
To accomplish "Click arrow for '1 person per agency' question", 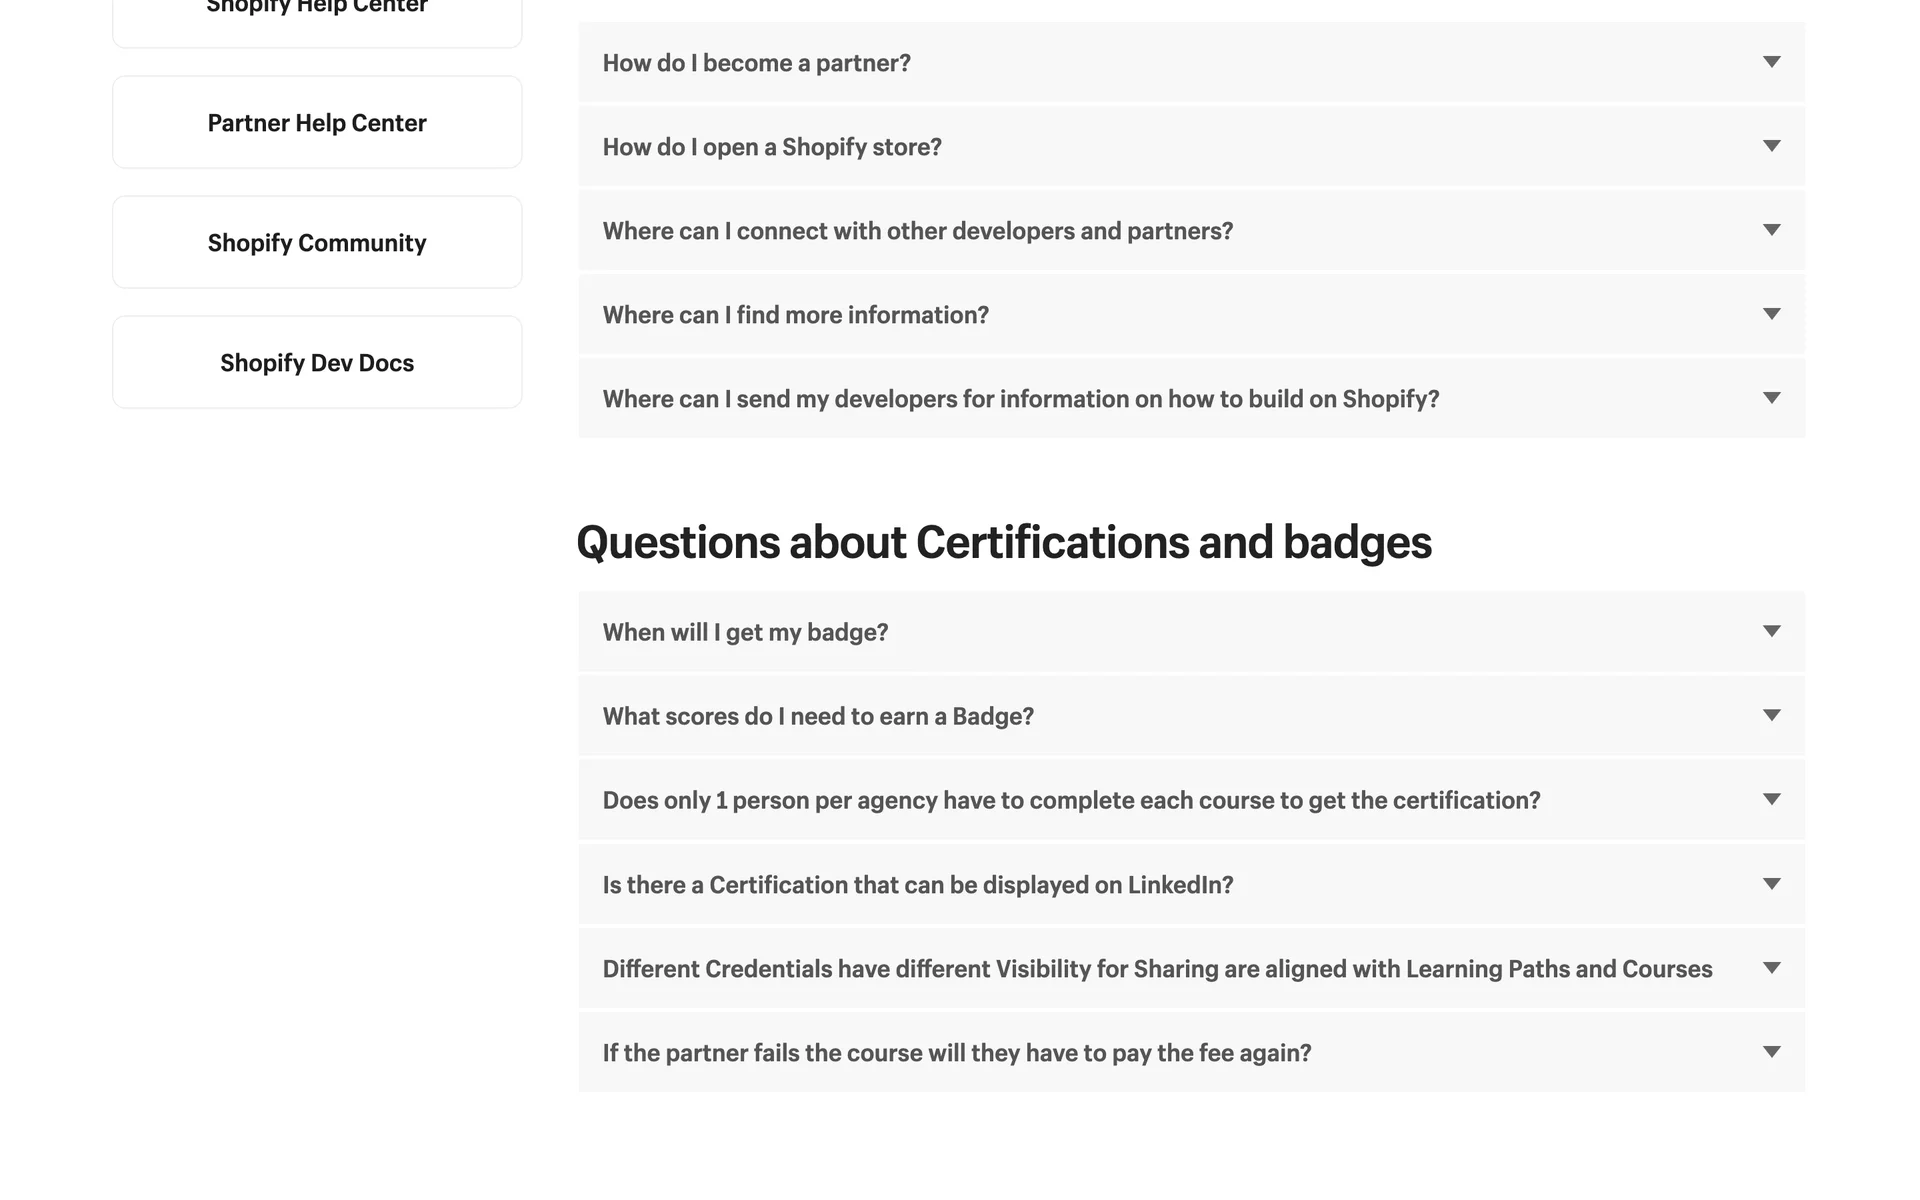I will 1771,799.
